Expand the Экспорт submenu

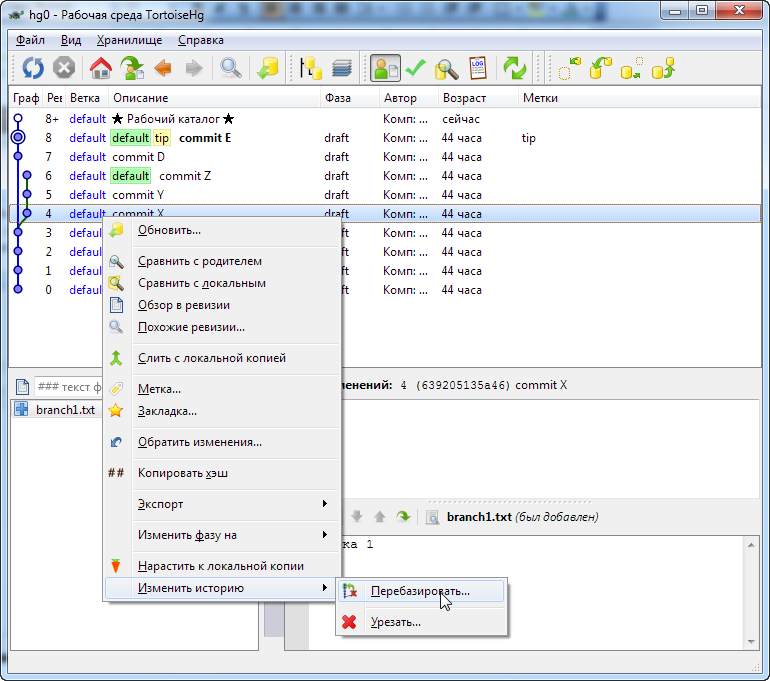221,504
